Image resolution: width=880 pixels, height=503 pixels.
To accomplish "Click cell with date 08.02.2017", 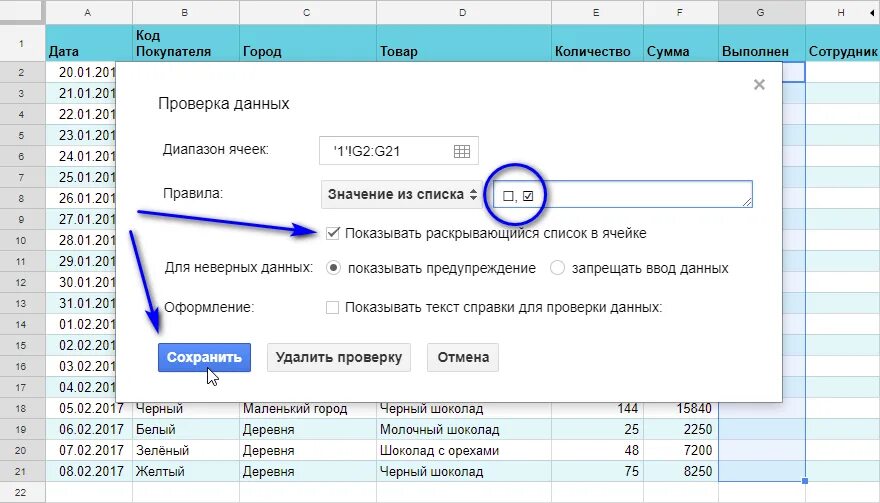I will pos(89,471).
